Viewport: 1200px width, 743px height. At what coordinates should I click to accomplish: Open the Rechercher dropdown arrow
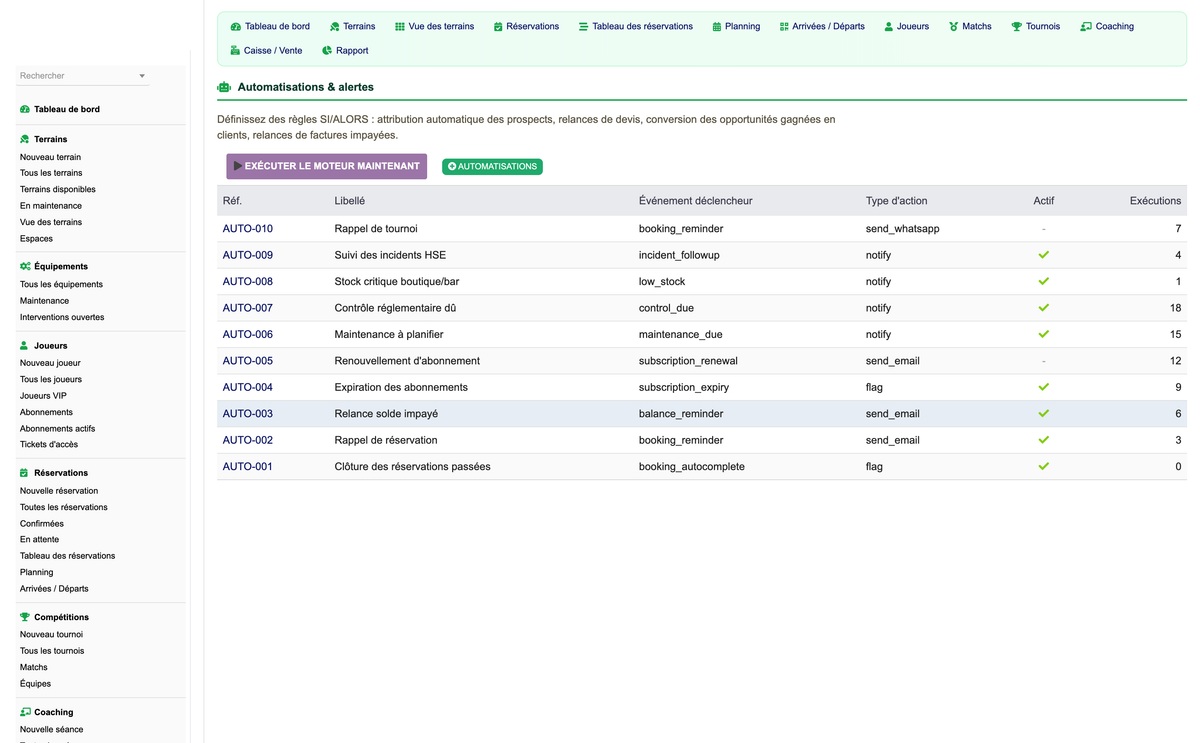pos(142,76)
